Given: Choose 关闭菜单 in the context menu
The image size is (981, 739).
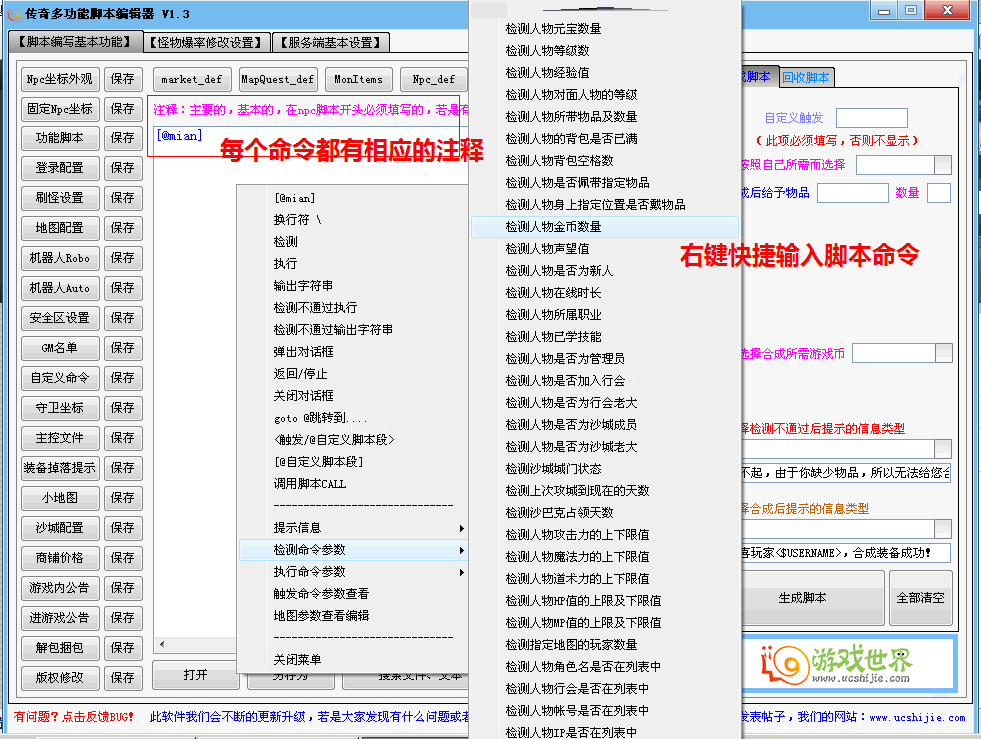Looking at the screenshot, I should (297, 660).
